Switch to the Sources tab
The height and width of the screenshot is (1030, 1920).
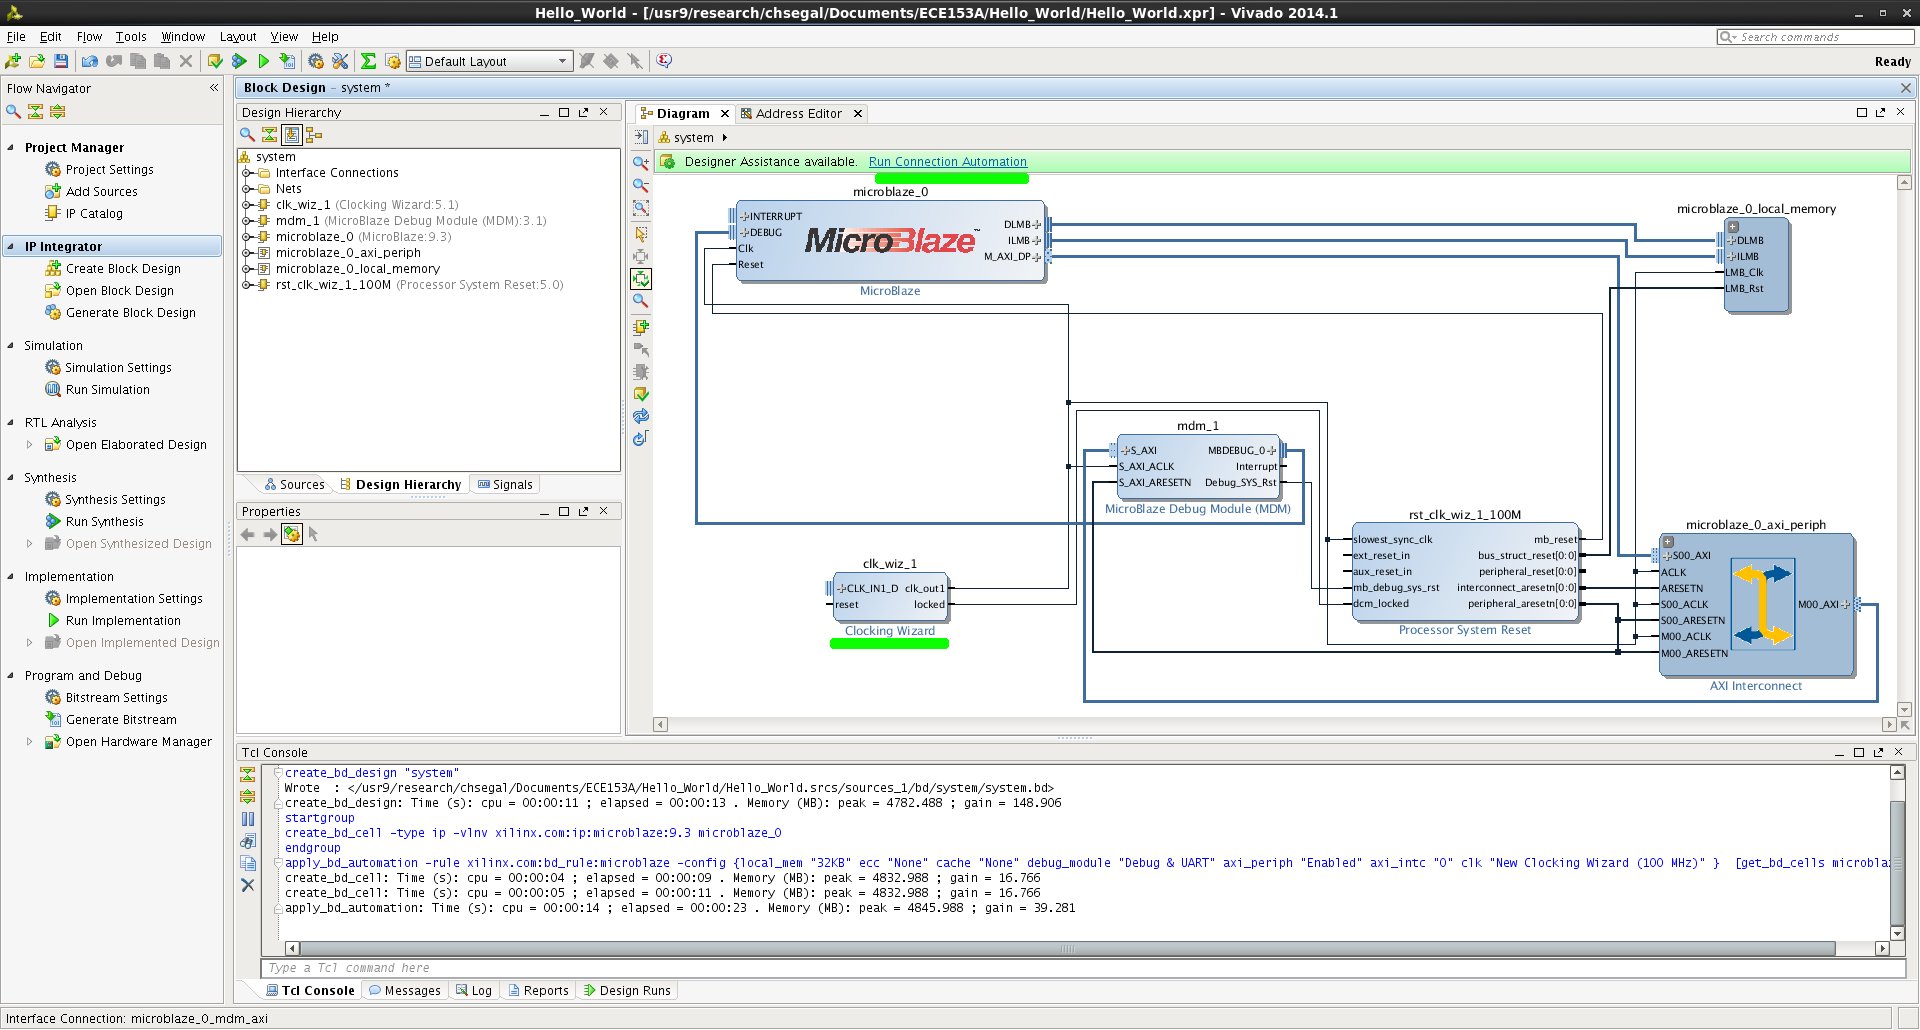click(294, 485)
